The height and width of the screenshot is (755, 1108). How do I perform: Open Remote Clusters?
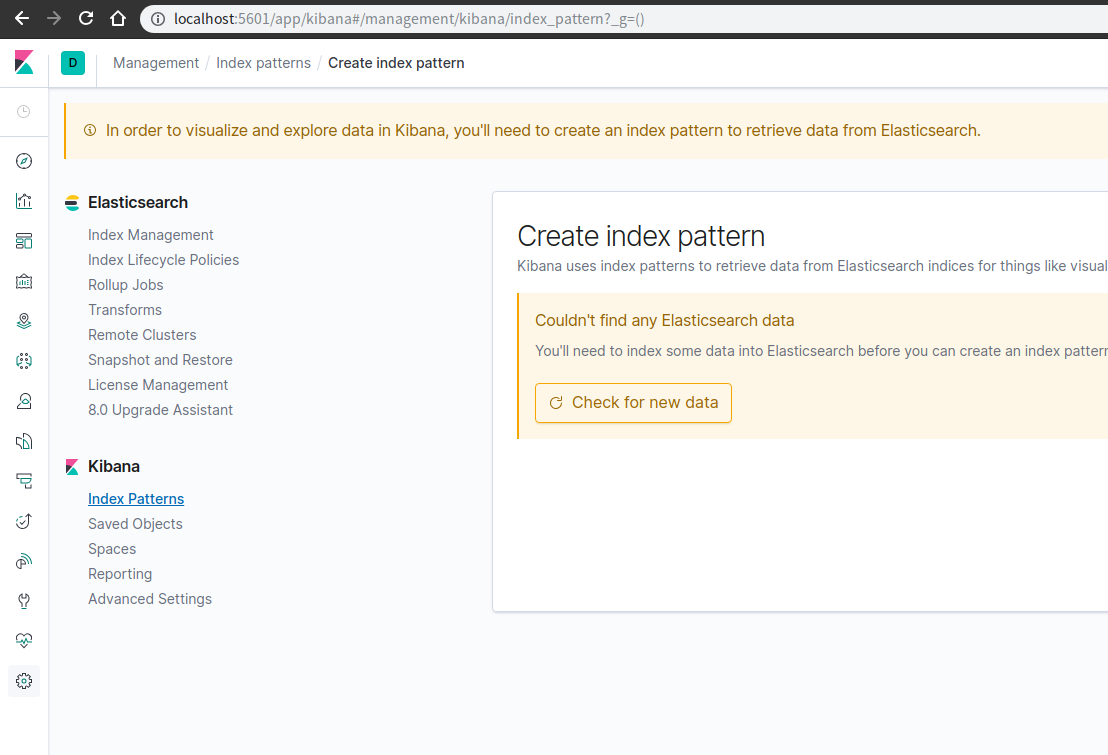[x=142, y=335]
